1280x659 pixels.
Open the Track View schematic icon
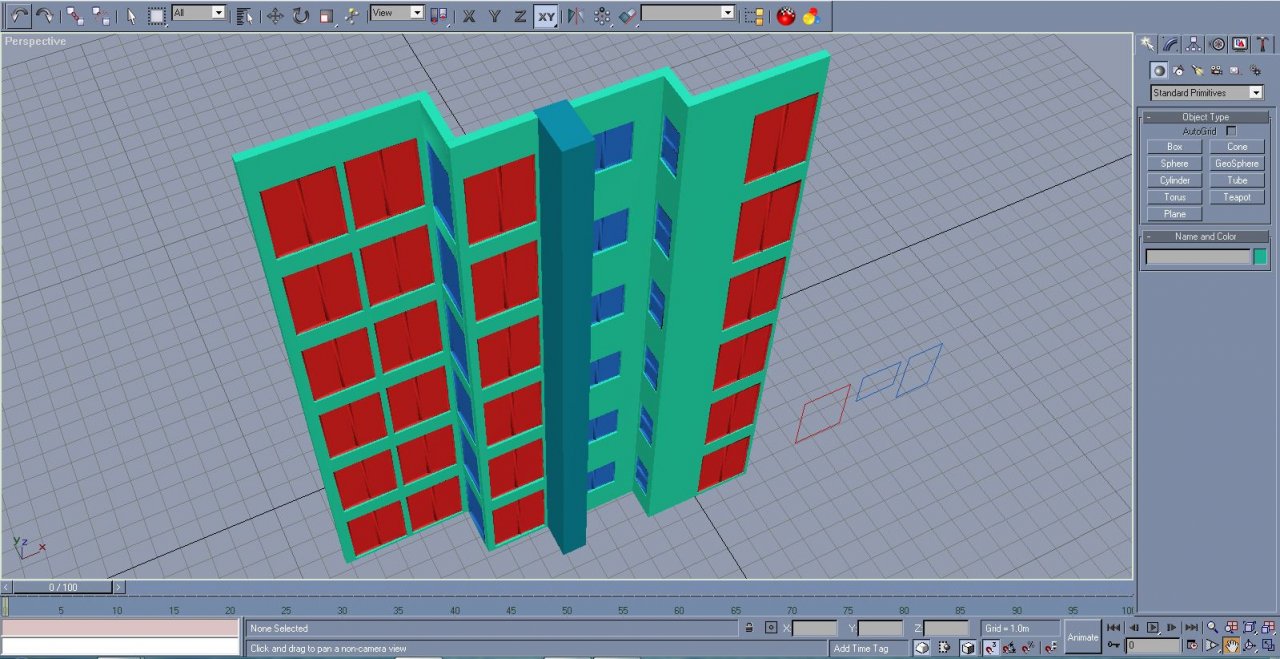click(x=755, y=15)
